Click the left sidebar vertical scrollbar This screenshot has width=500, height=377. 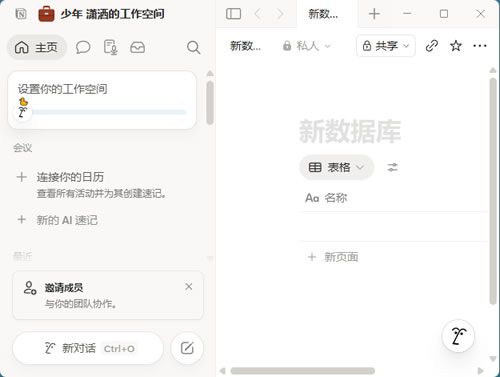tap(210, 102)
